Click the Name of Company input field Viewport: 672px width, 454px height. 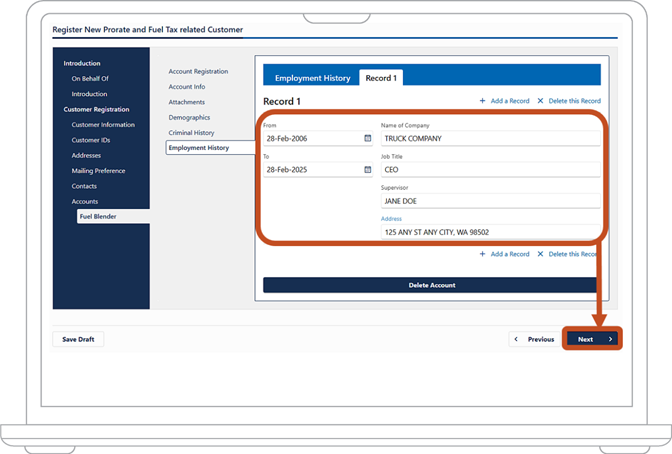click(490, 138)
